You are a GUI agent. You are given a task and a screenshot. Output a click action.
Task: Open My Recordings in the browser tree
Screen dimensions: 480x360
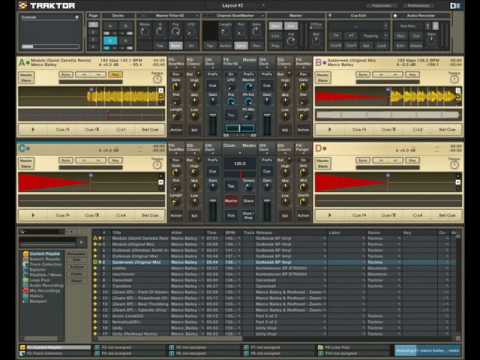42,291
